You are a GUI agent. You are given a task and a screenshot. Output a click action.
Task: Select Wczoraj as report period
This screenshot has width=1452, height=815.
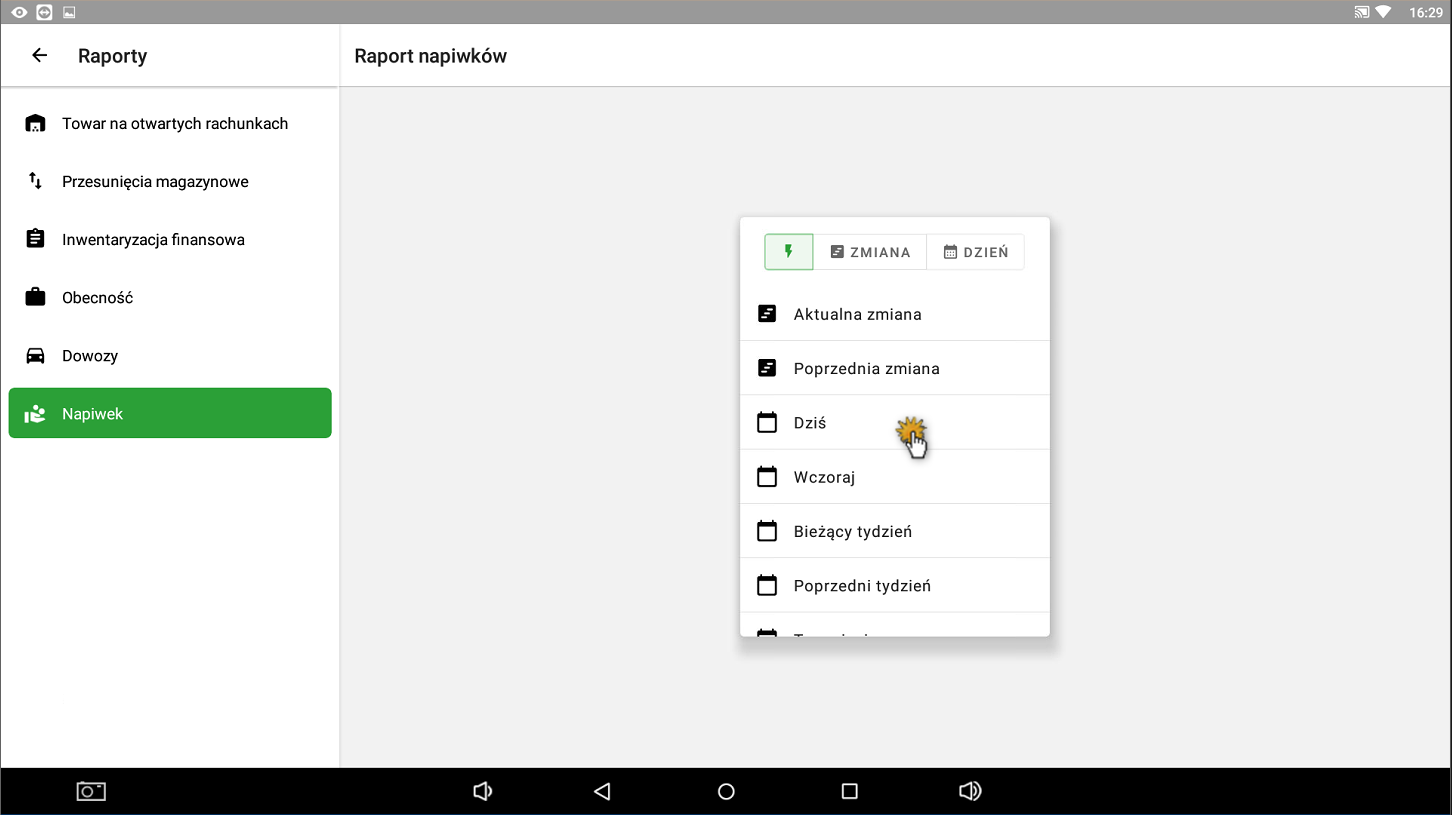(824, 477)
